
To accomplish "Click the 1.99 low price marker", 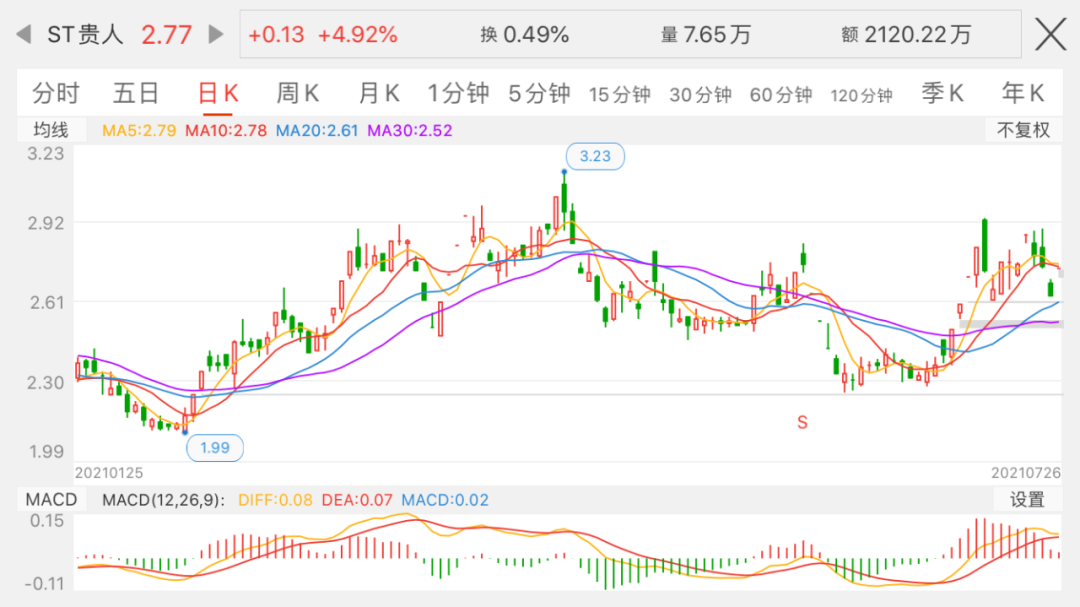I will [215, 447].
